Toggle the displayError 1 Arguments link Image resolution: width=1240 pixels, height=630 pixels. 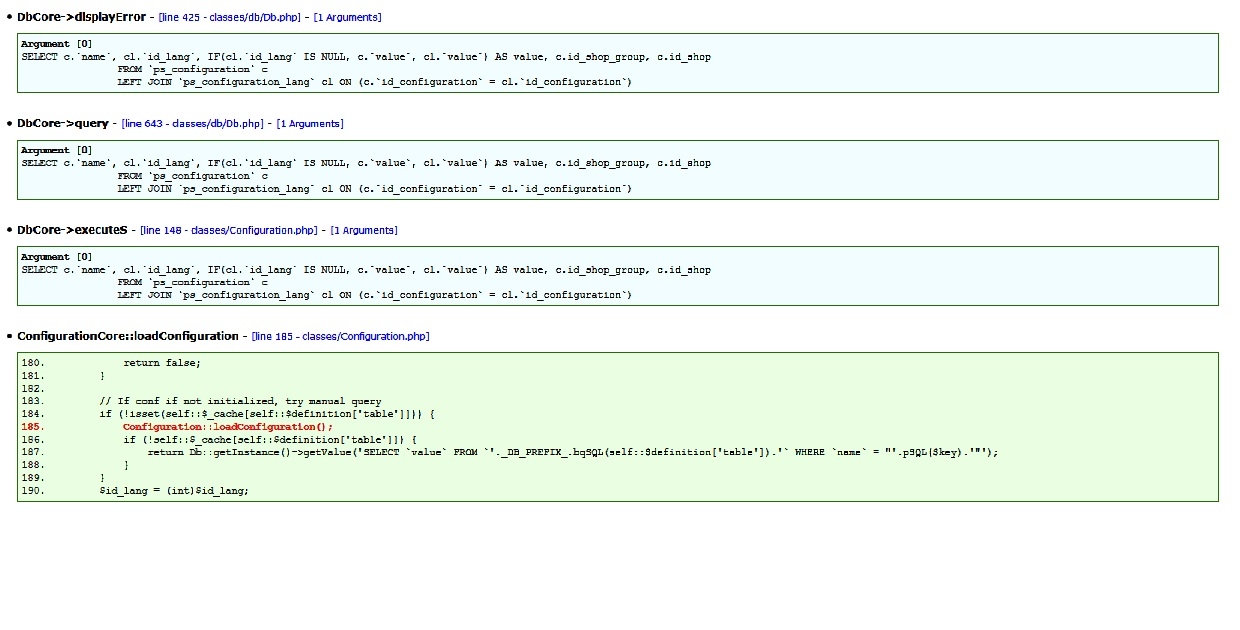(x=347, y=18)
